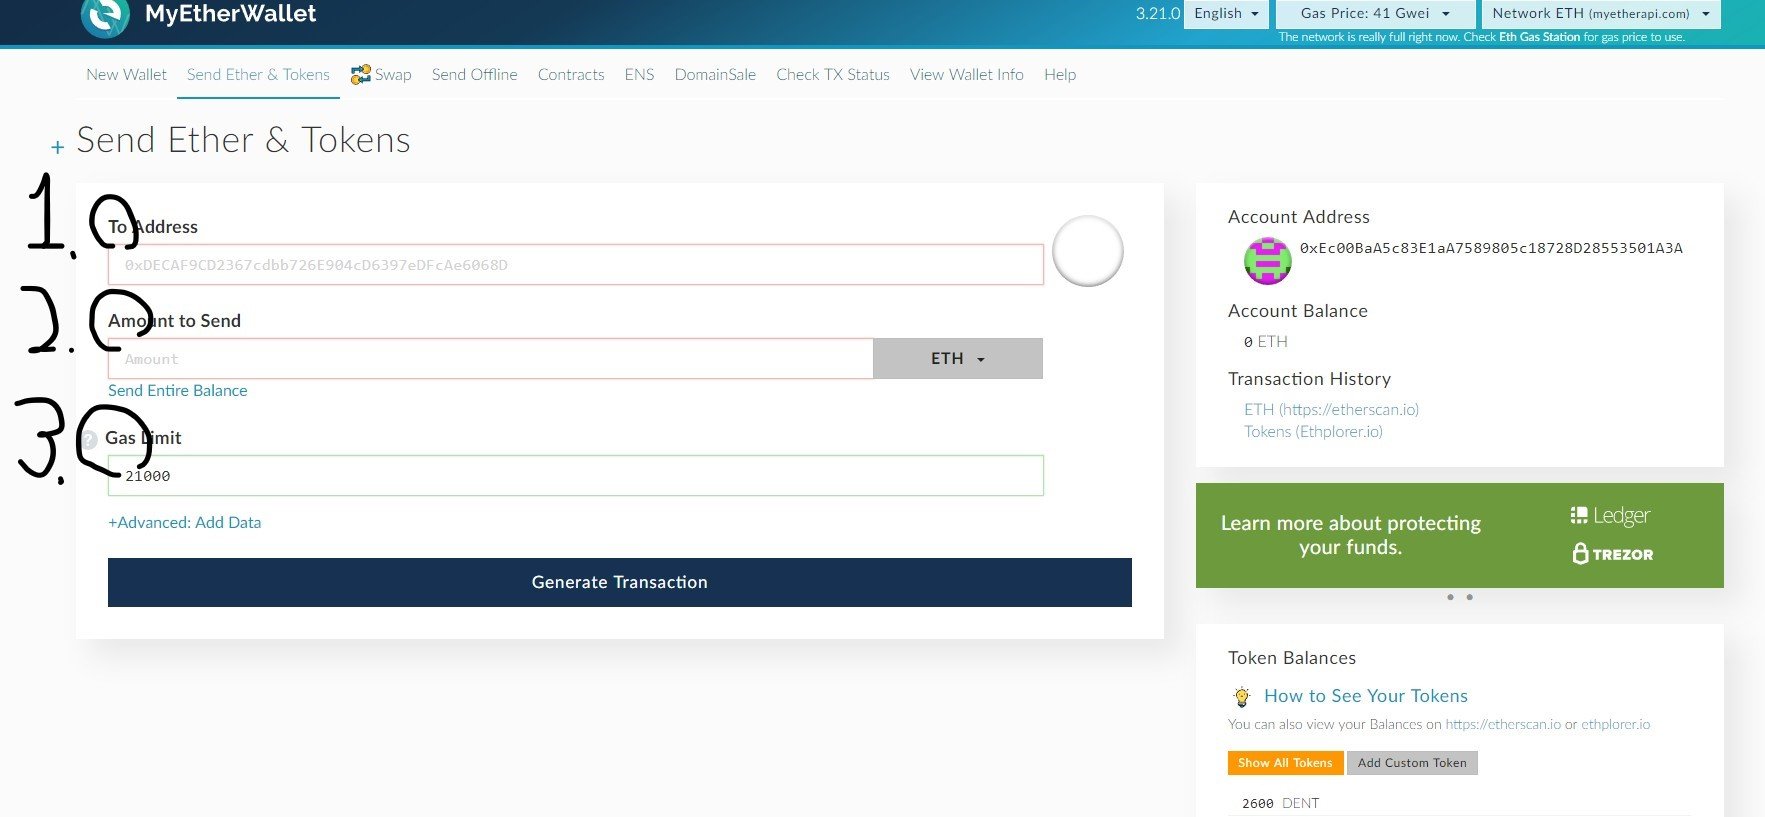Open the Ledger logo link
Screen dimensions: 1765x817
point(1610,516)
